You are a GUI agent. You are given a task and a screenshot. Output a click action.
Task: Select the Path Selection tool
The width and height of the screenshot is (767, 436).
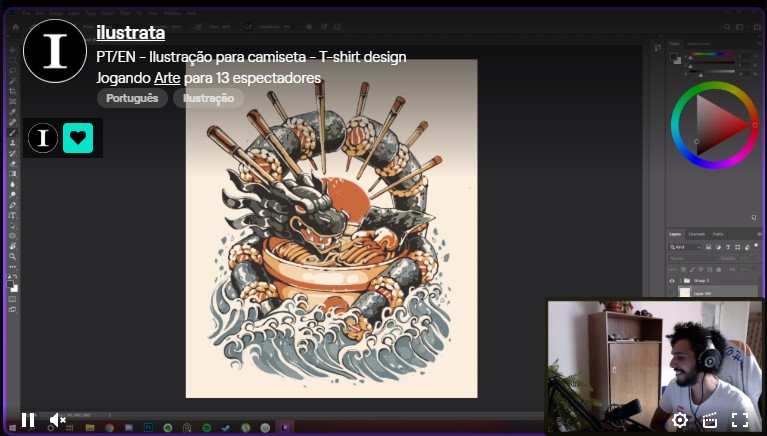13,226
